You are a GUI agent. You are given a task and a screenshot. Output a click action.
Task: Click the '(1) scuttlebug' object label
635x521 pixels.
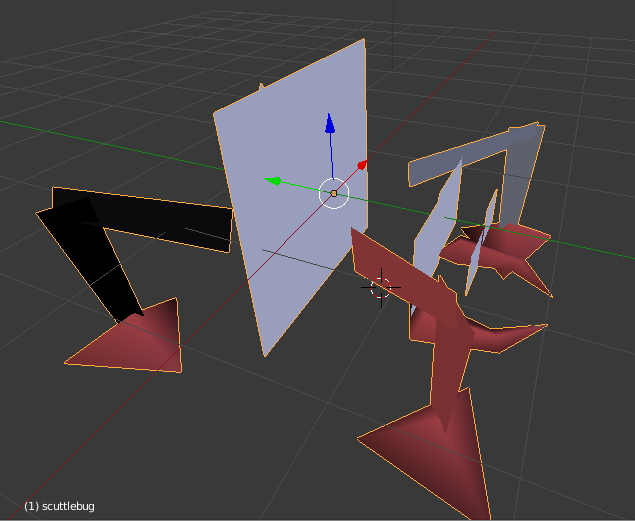click(x=60, y=506)
